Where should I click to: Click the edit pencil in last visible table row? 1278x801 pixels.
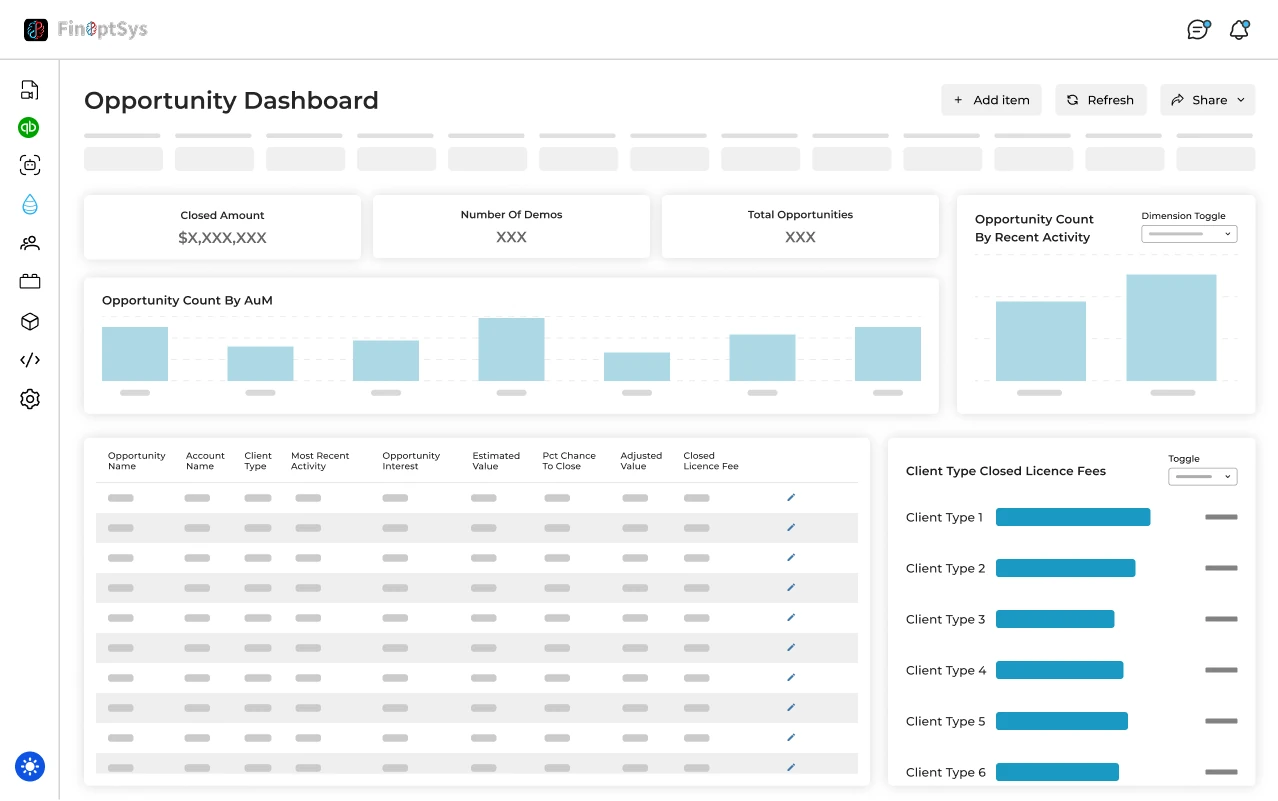click(791, 767)
